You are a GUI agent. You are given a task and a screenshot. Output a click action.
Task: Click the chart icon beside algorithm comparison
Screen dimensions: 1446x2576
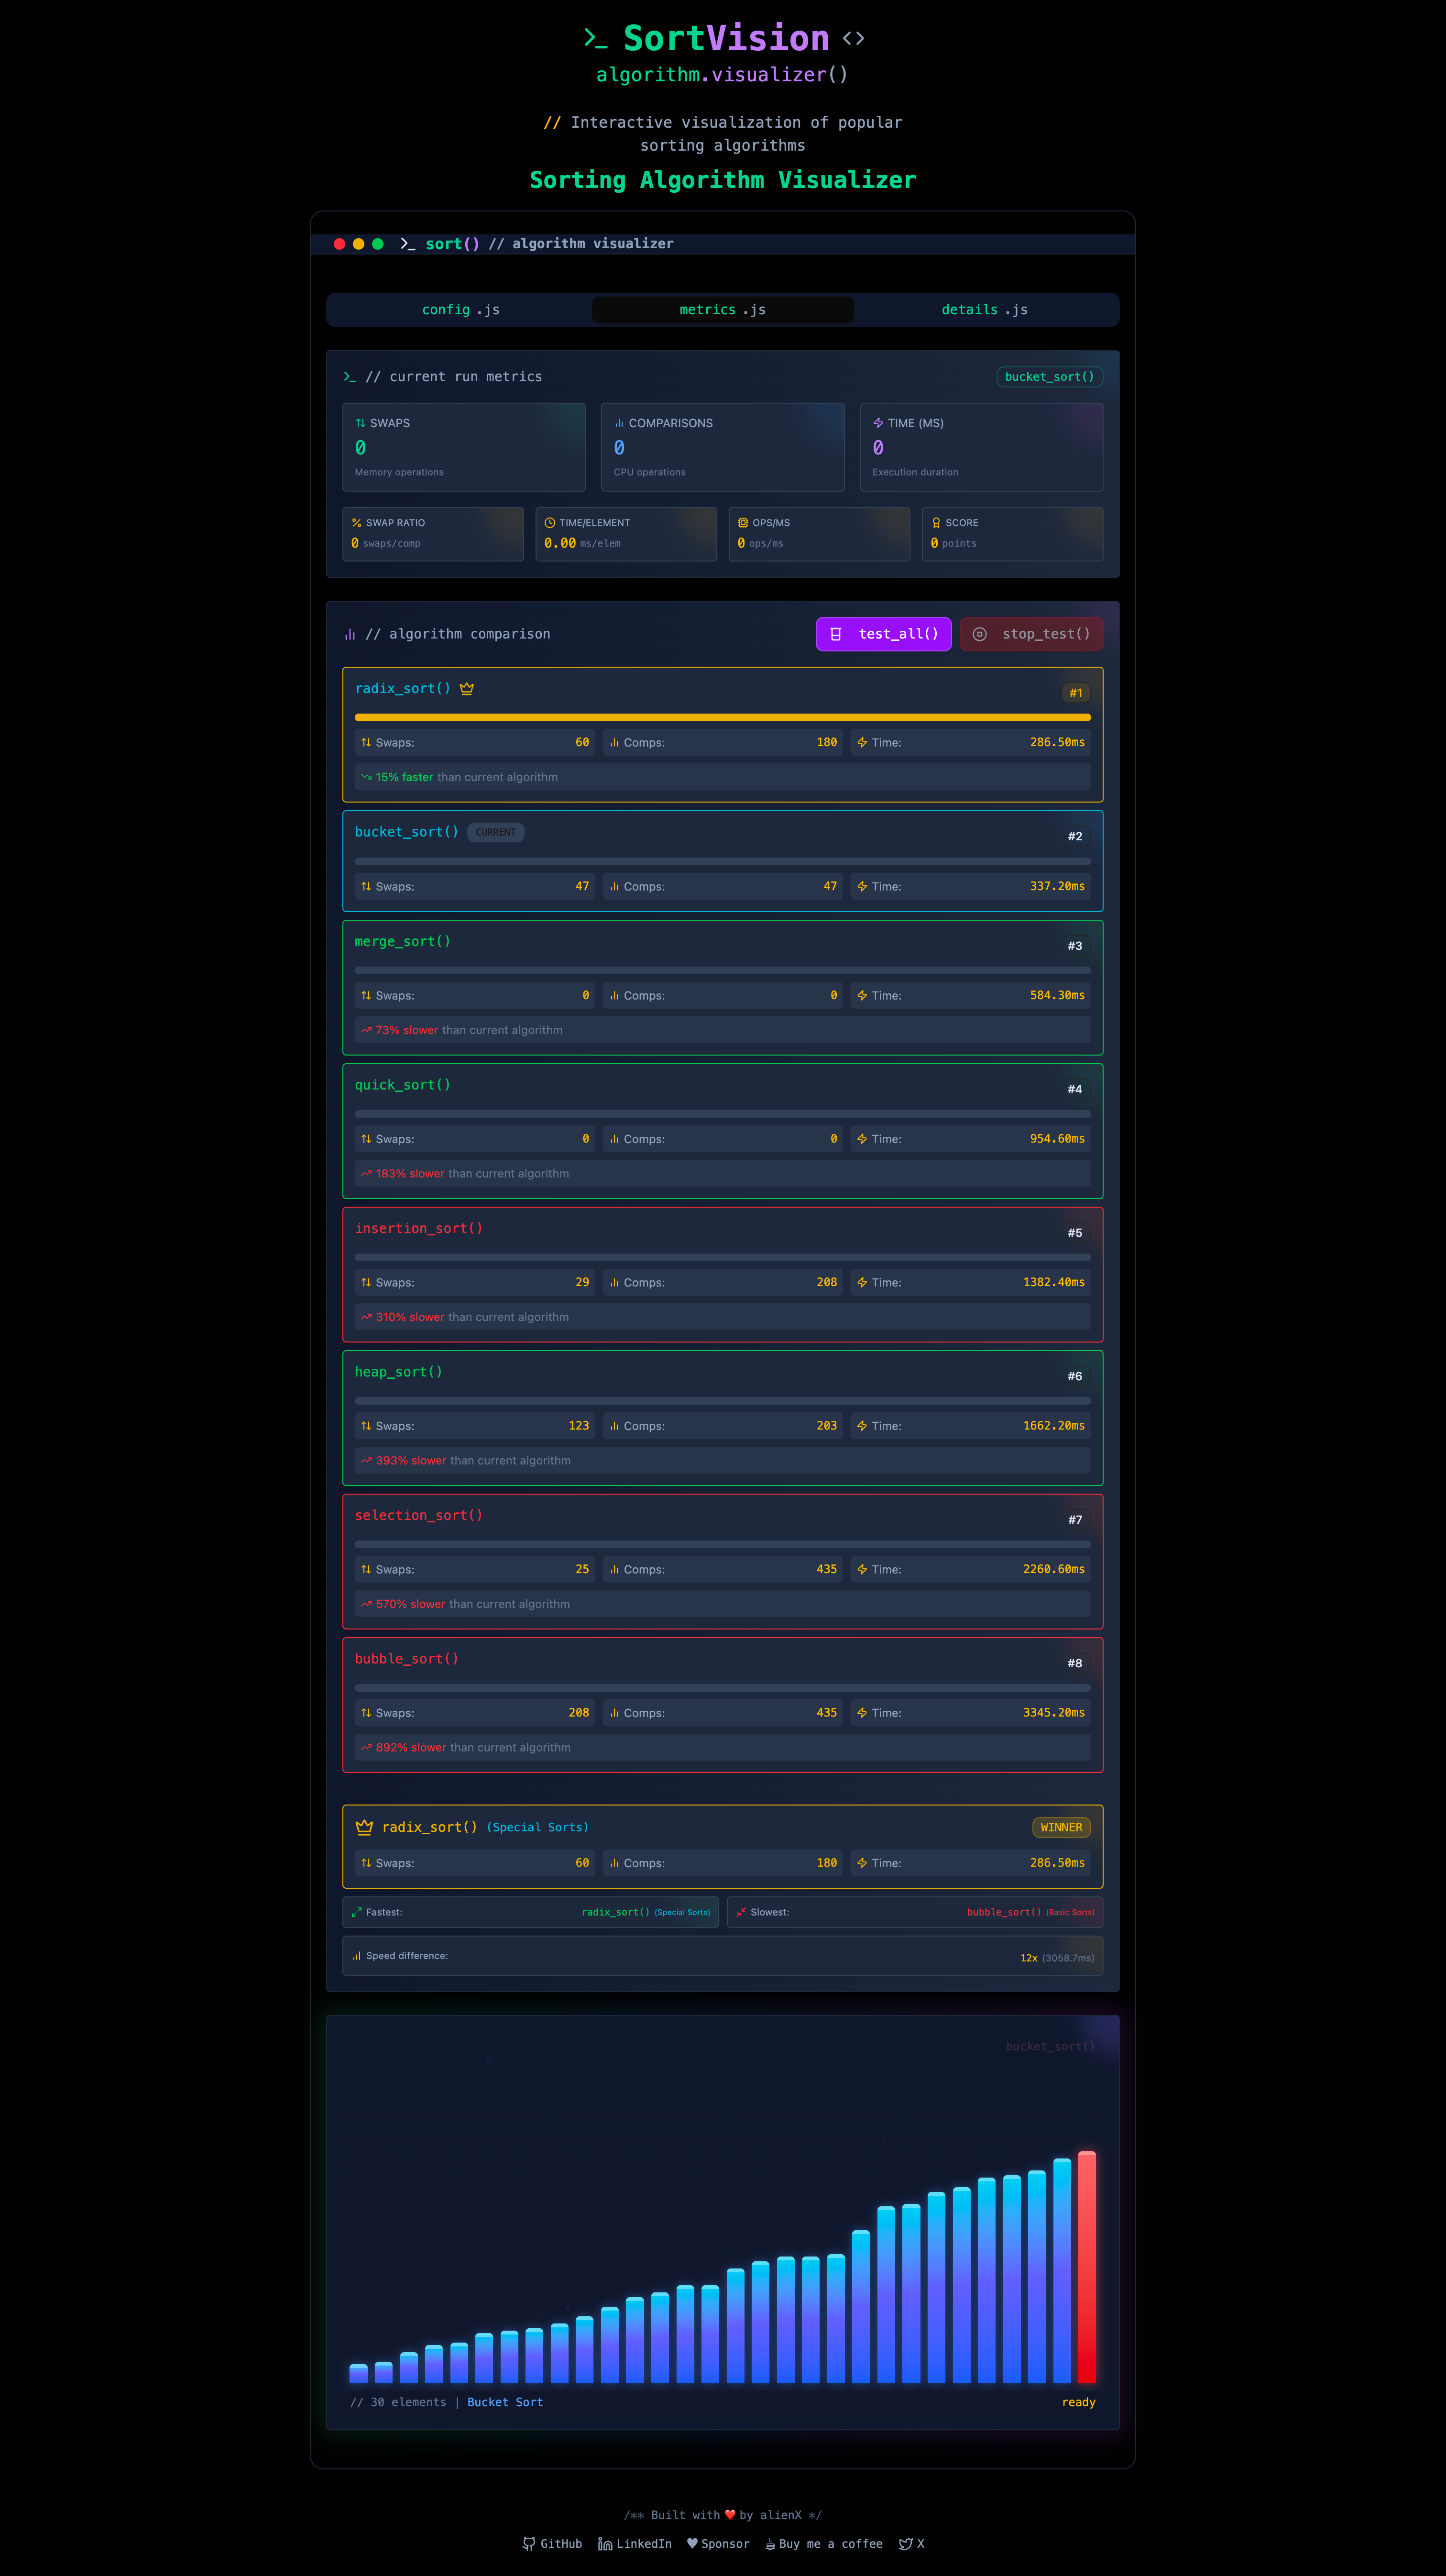coord(350,634)
